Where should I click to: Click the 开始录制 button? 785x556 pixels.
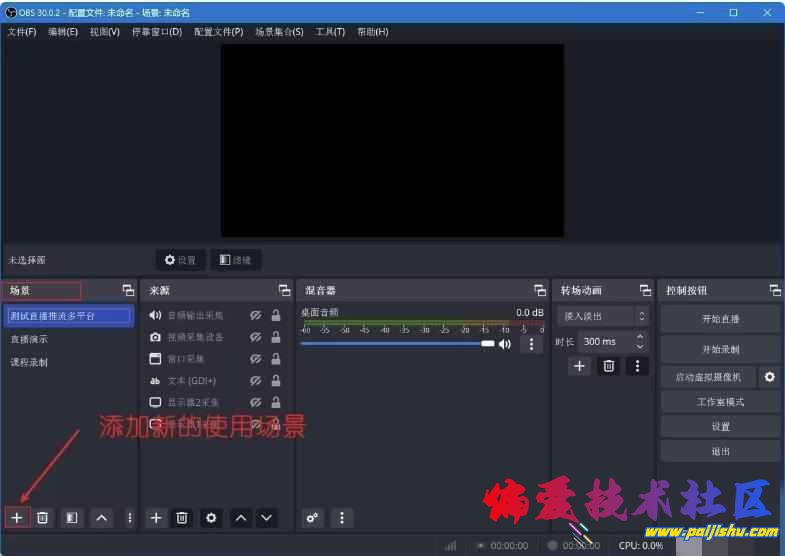coord(720,349)
